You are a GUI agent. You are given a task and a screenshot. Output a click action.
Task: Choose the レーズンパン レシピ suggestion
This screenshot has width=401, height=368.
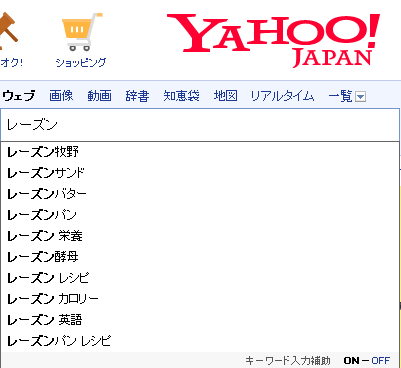click(200, 341)
